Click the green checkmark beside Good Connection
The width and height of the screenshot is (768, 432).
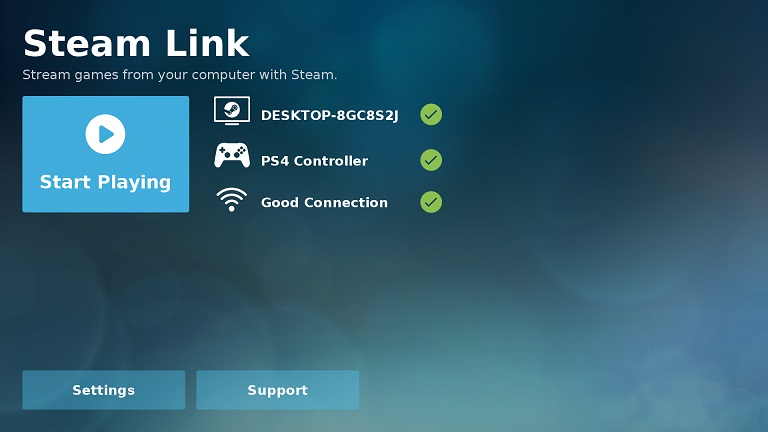point(431,202)
